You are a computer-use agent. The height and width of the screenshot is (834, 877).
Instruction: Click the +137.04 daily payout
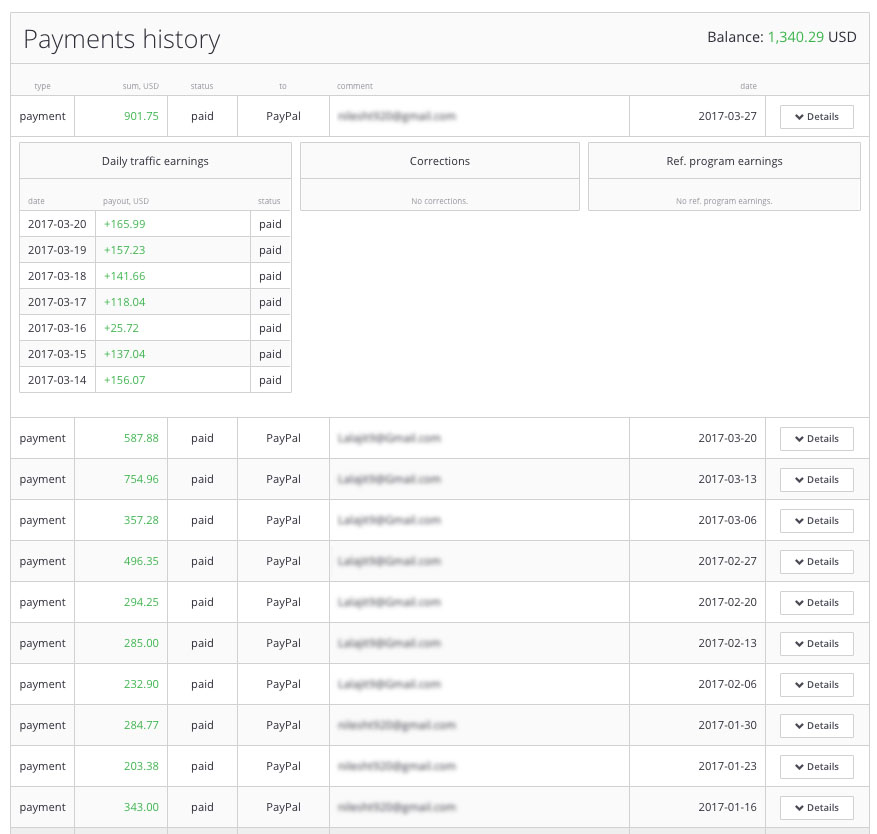pos(124,354)
